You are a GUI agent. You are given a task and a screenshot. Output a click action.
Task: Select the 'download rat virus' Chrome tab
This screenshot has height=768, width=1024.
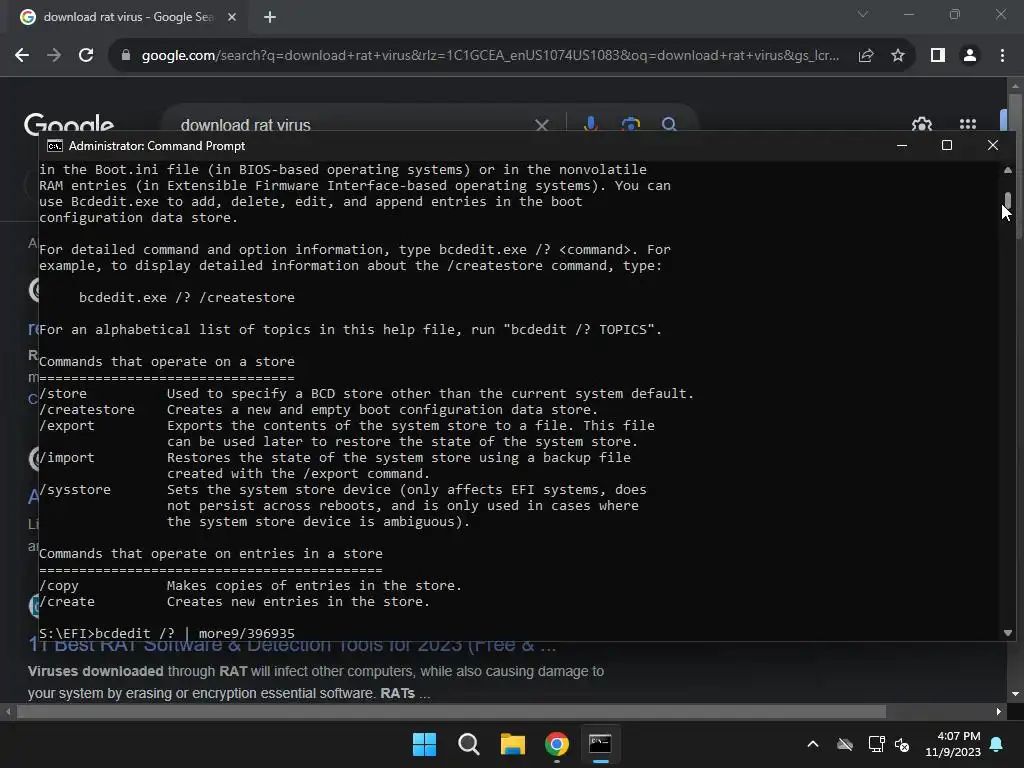128,17
